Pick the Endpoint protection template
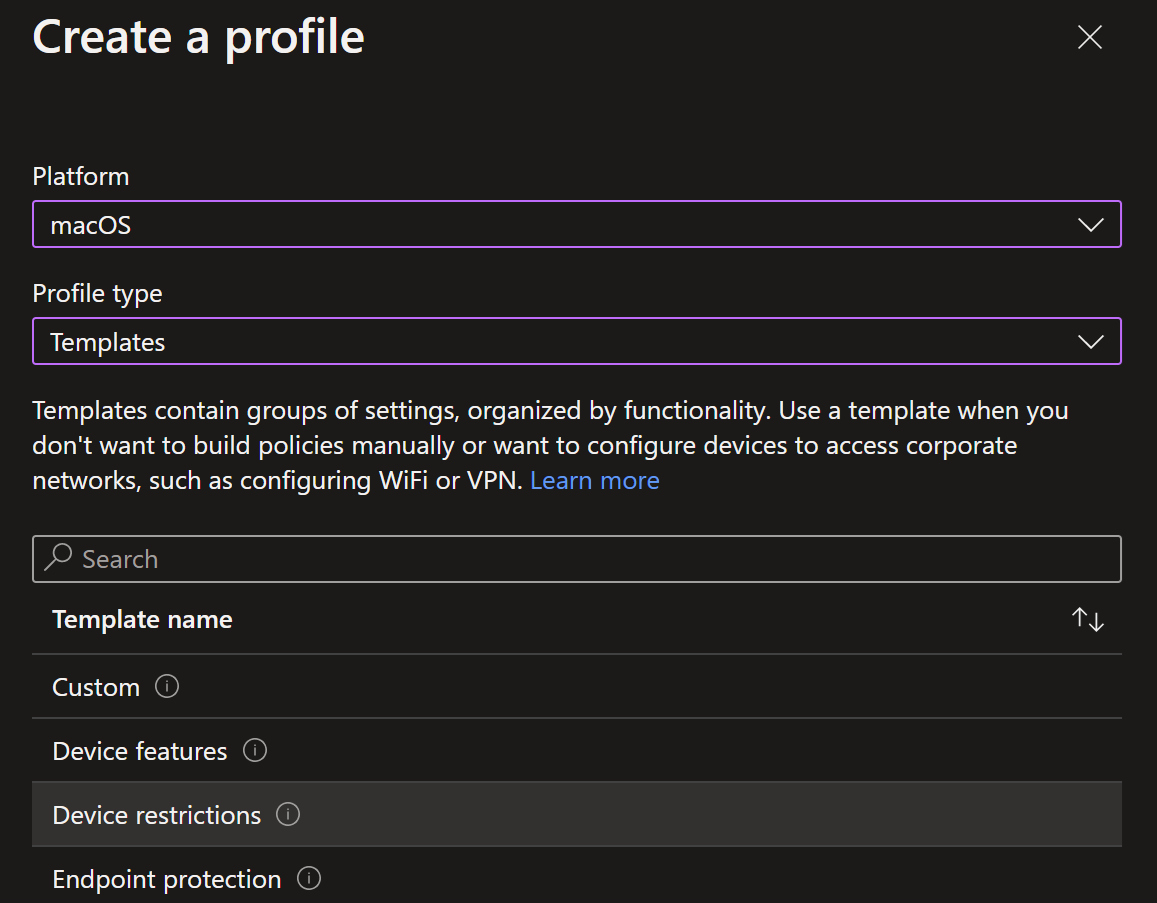This screenshot has width=1157, height=903. (x=577, y=878)
